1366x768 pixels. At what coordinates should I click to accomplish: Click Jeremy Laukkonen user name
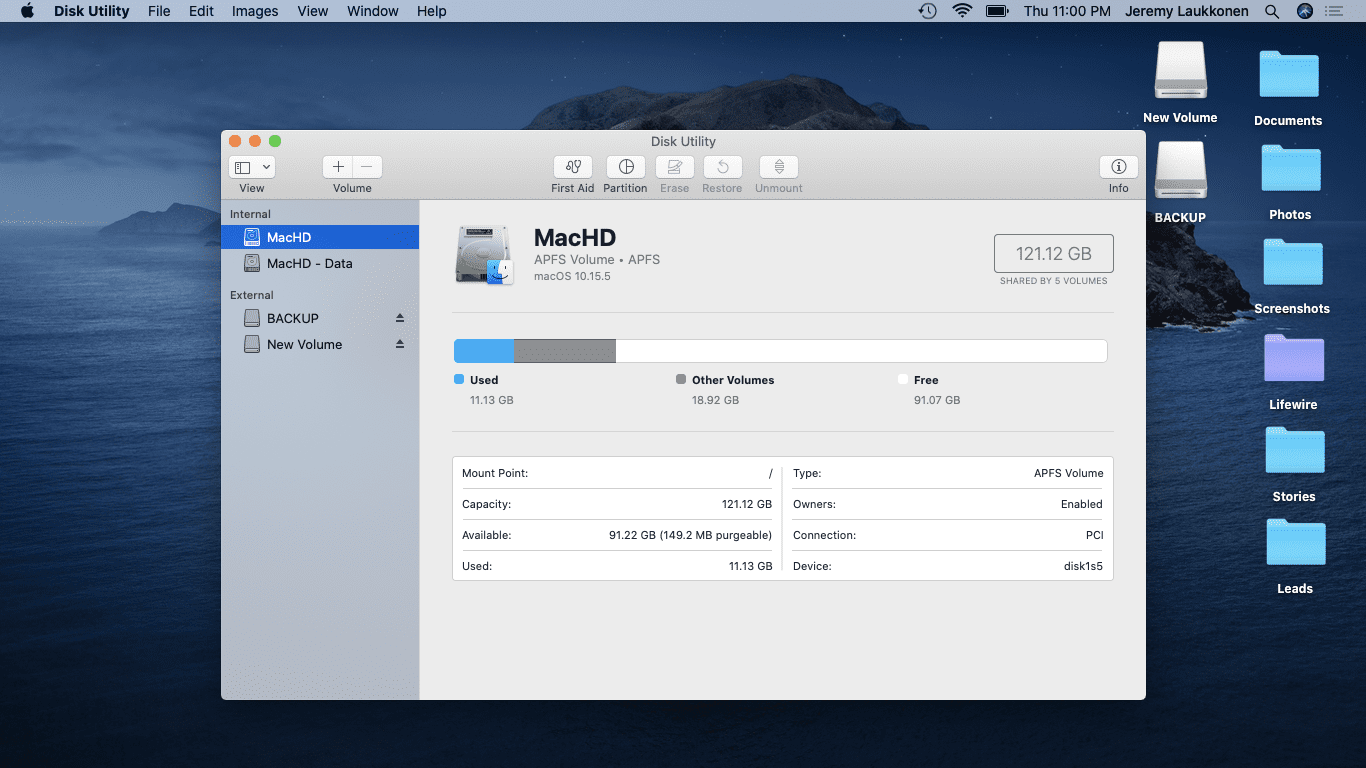pyautogui.click(x=1188, y=11)
